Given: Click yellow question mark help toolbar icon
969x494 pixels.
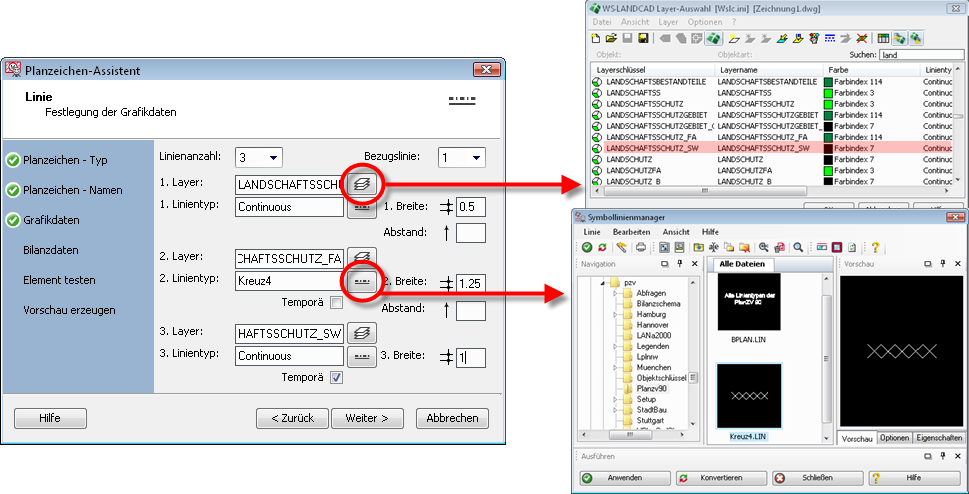Looking at the screenshot, I should point(875,247).
